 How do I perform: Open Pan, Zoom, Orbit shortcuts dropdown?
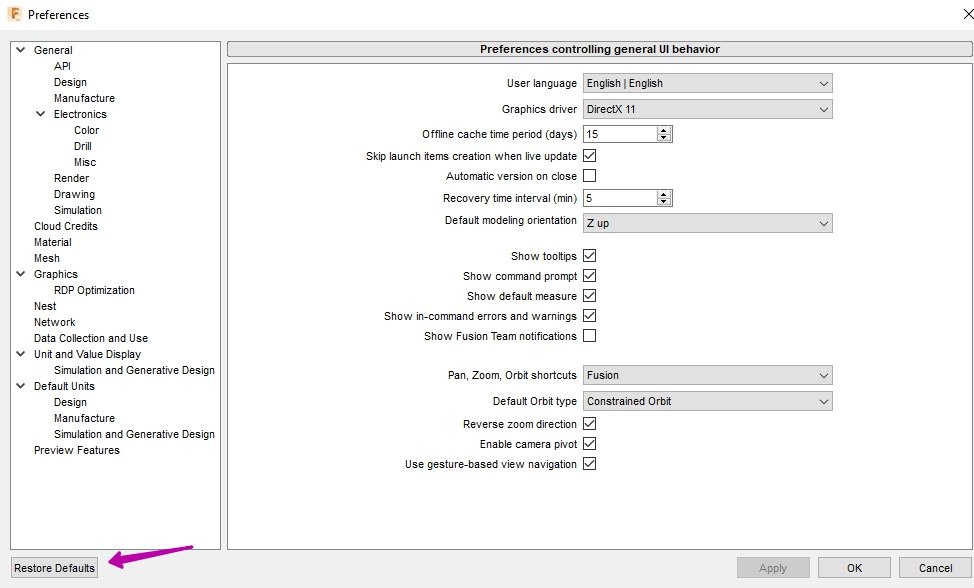click(708, 375)
